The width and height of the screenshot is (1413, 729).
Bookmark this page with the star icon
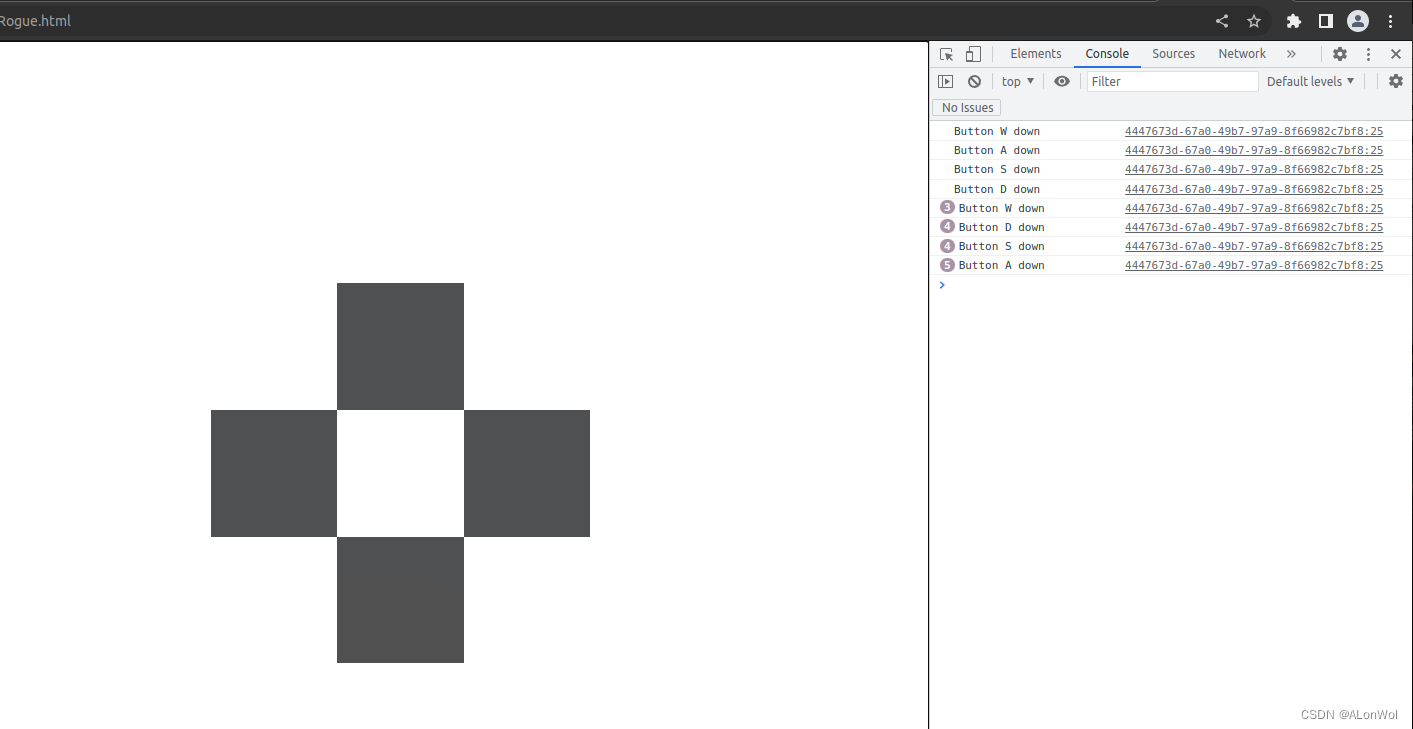point(1254,21)
